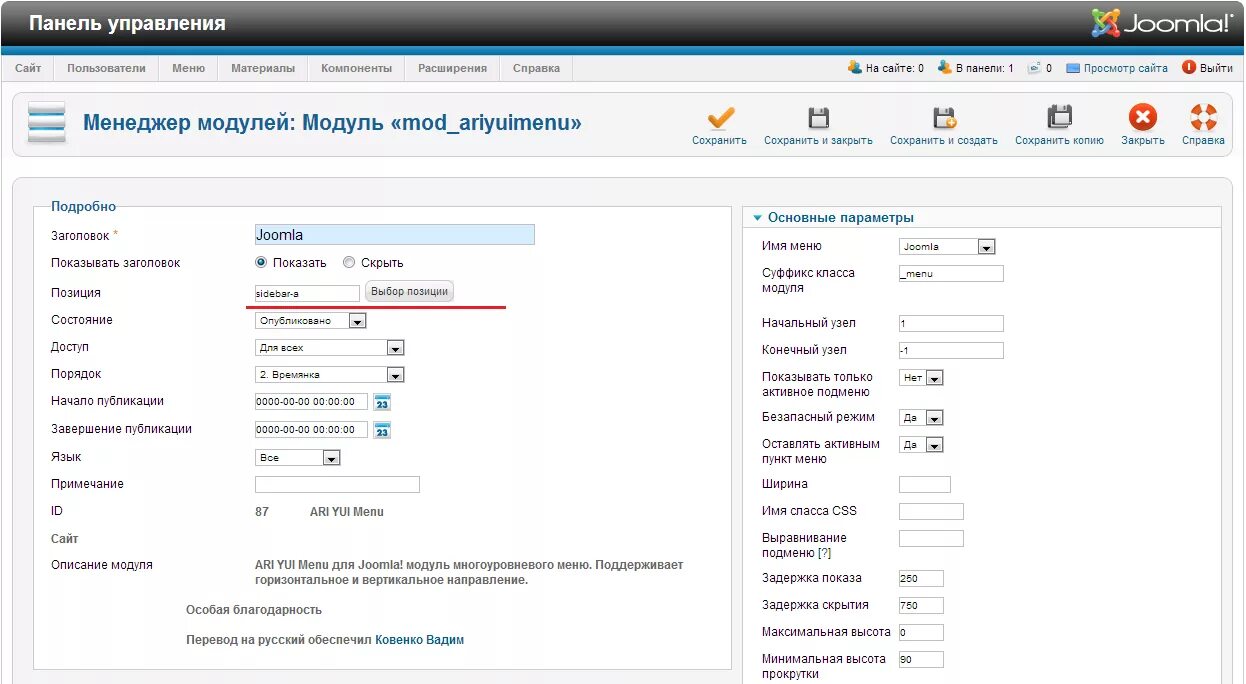Click the Минимальная высота прокрутки field

[x=921, y=660]
